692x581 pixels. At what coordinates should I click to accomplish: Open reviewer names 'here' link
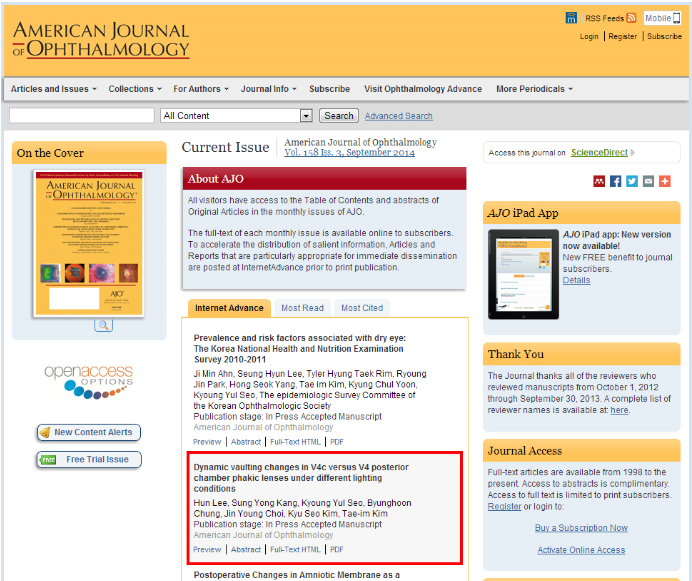(x=619, y=410)
